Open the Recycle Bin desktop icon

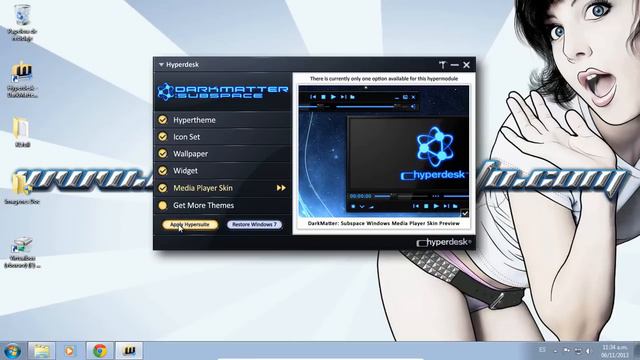(x=22, y=22)
